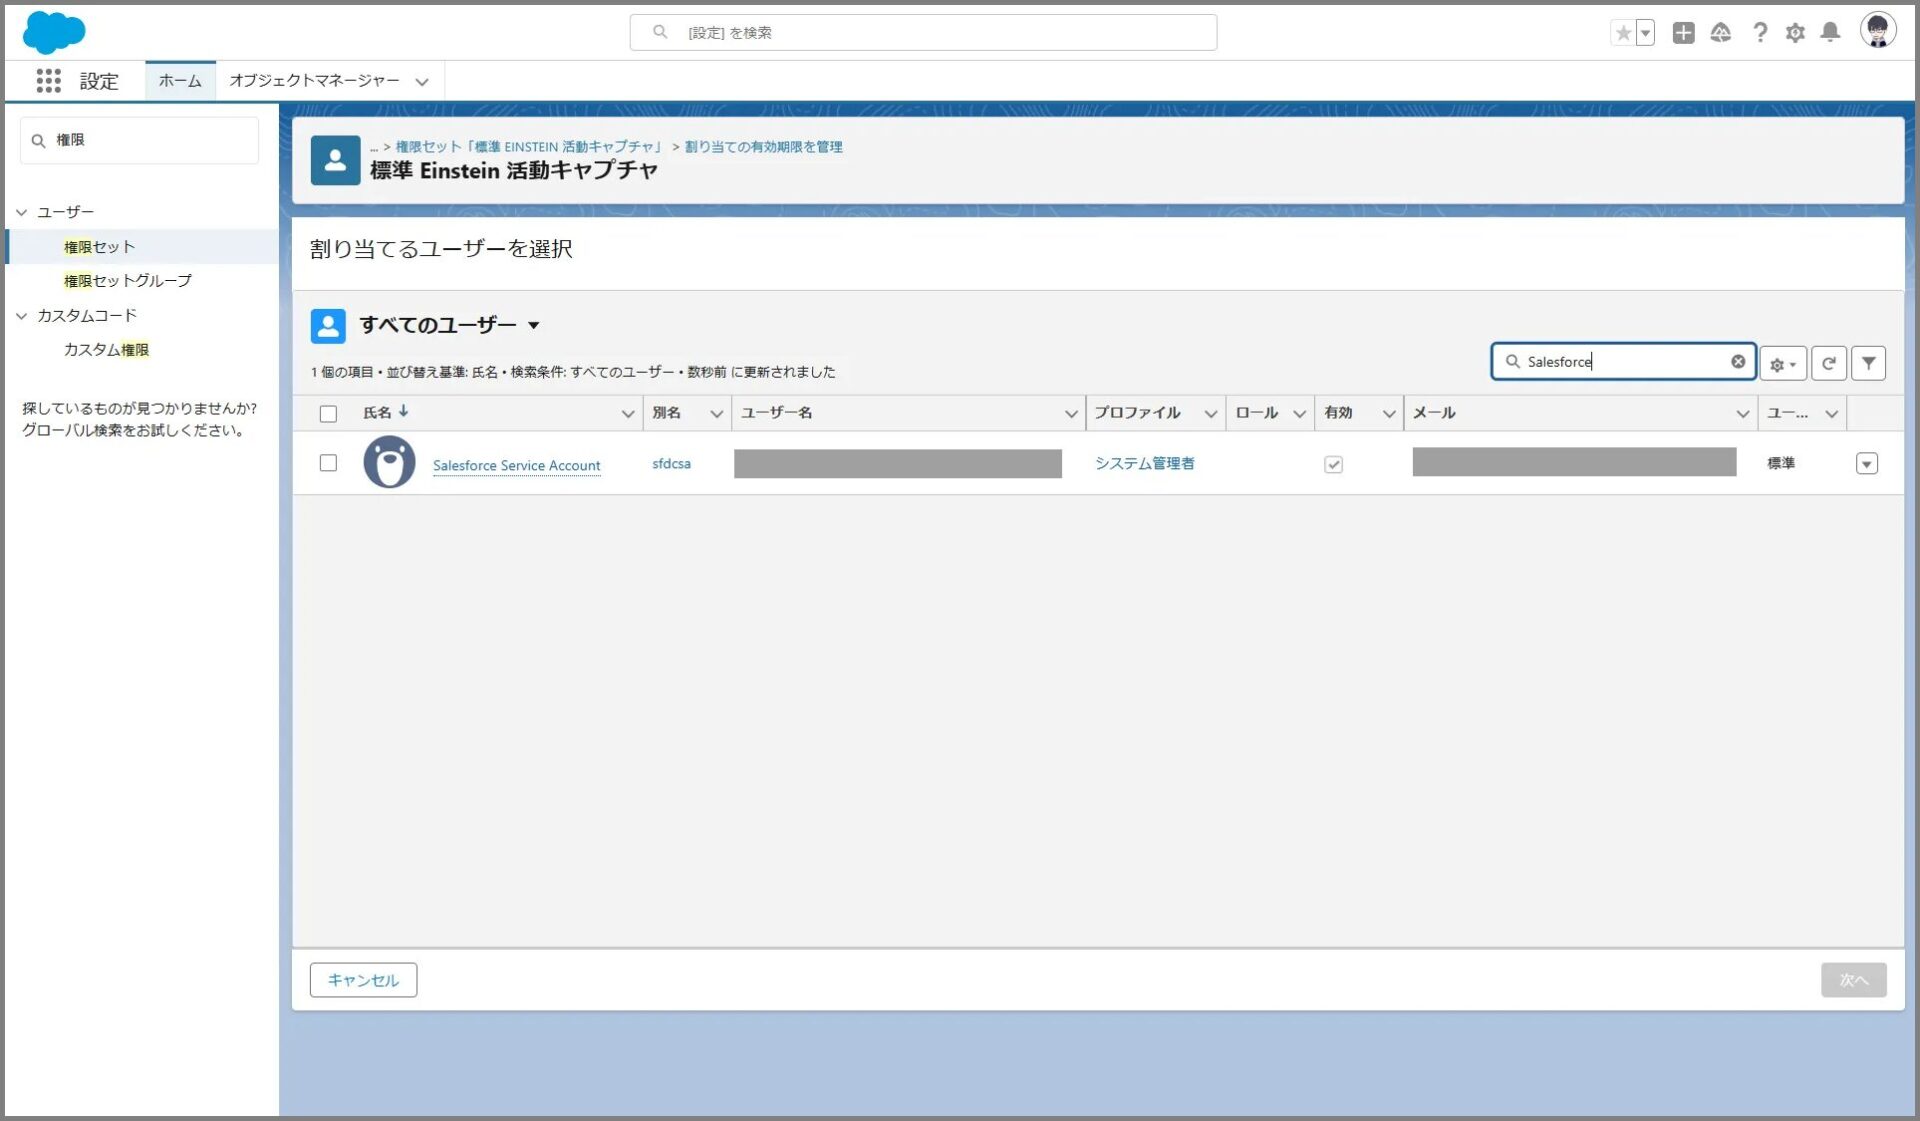
Task: Open the 割り当ての有効期限を管理 breadcrumb link
Action: click(x=764, y=147)
